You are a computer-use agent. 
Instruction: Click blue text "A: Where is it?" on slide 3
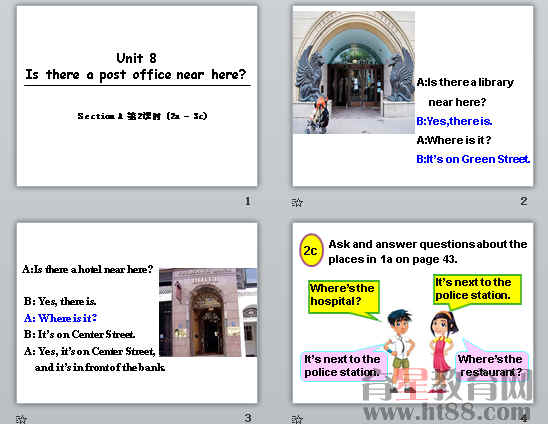(x=60, y=318)
